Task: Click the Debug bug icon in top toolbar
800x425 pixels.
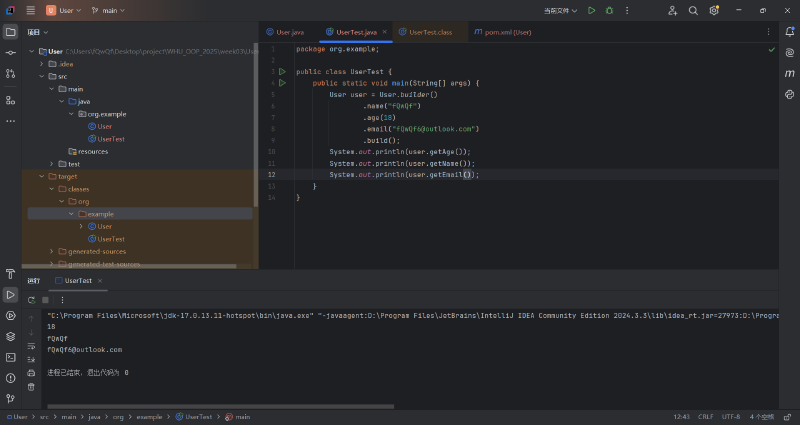Action: pos(609,10)
